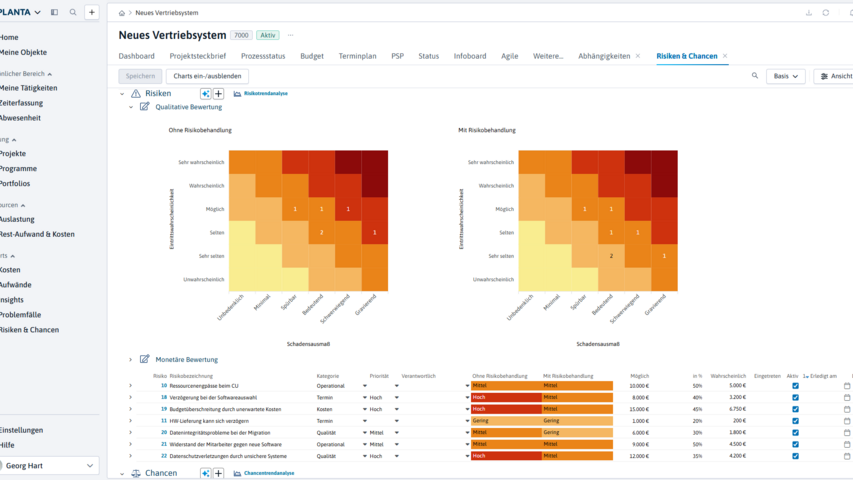Switch to the Projektsteckbrief tab

point(197,56)
